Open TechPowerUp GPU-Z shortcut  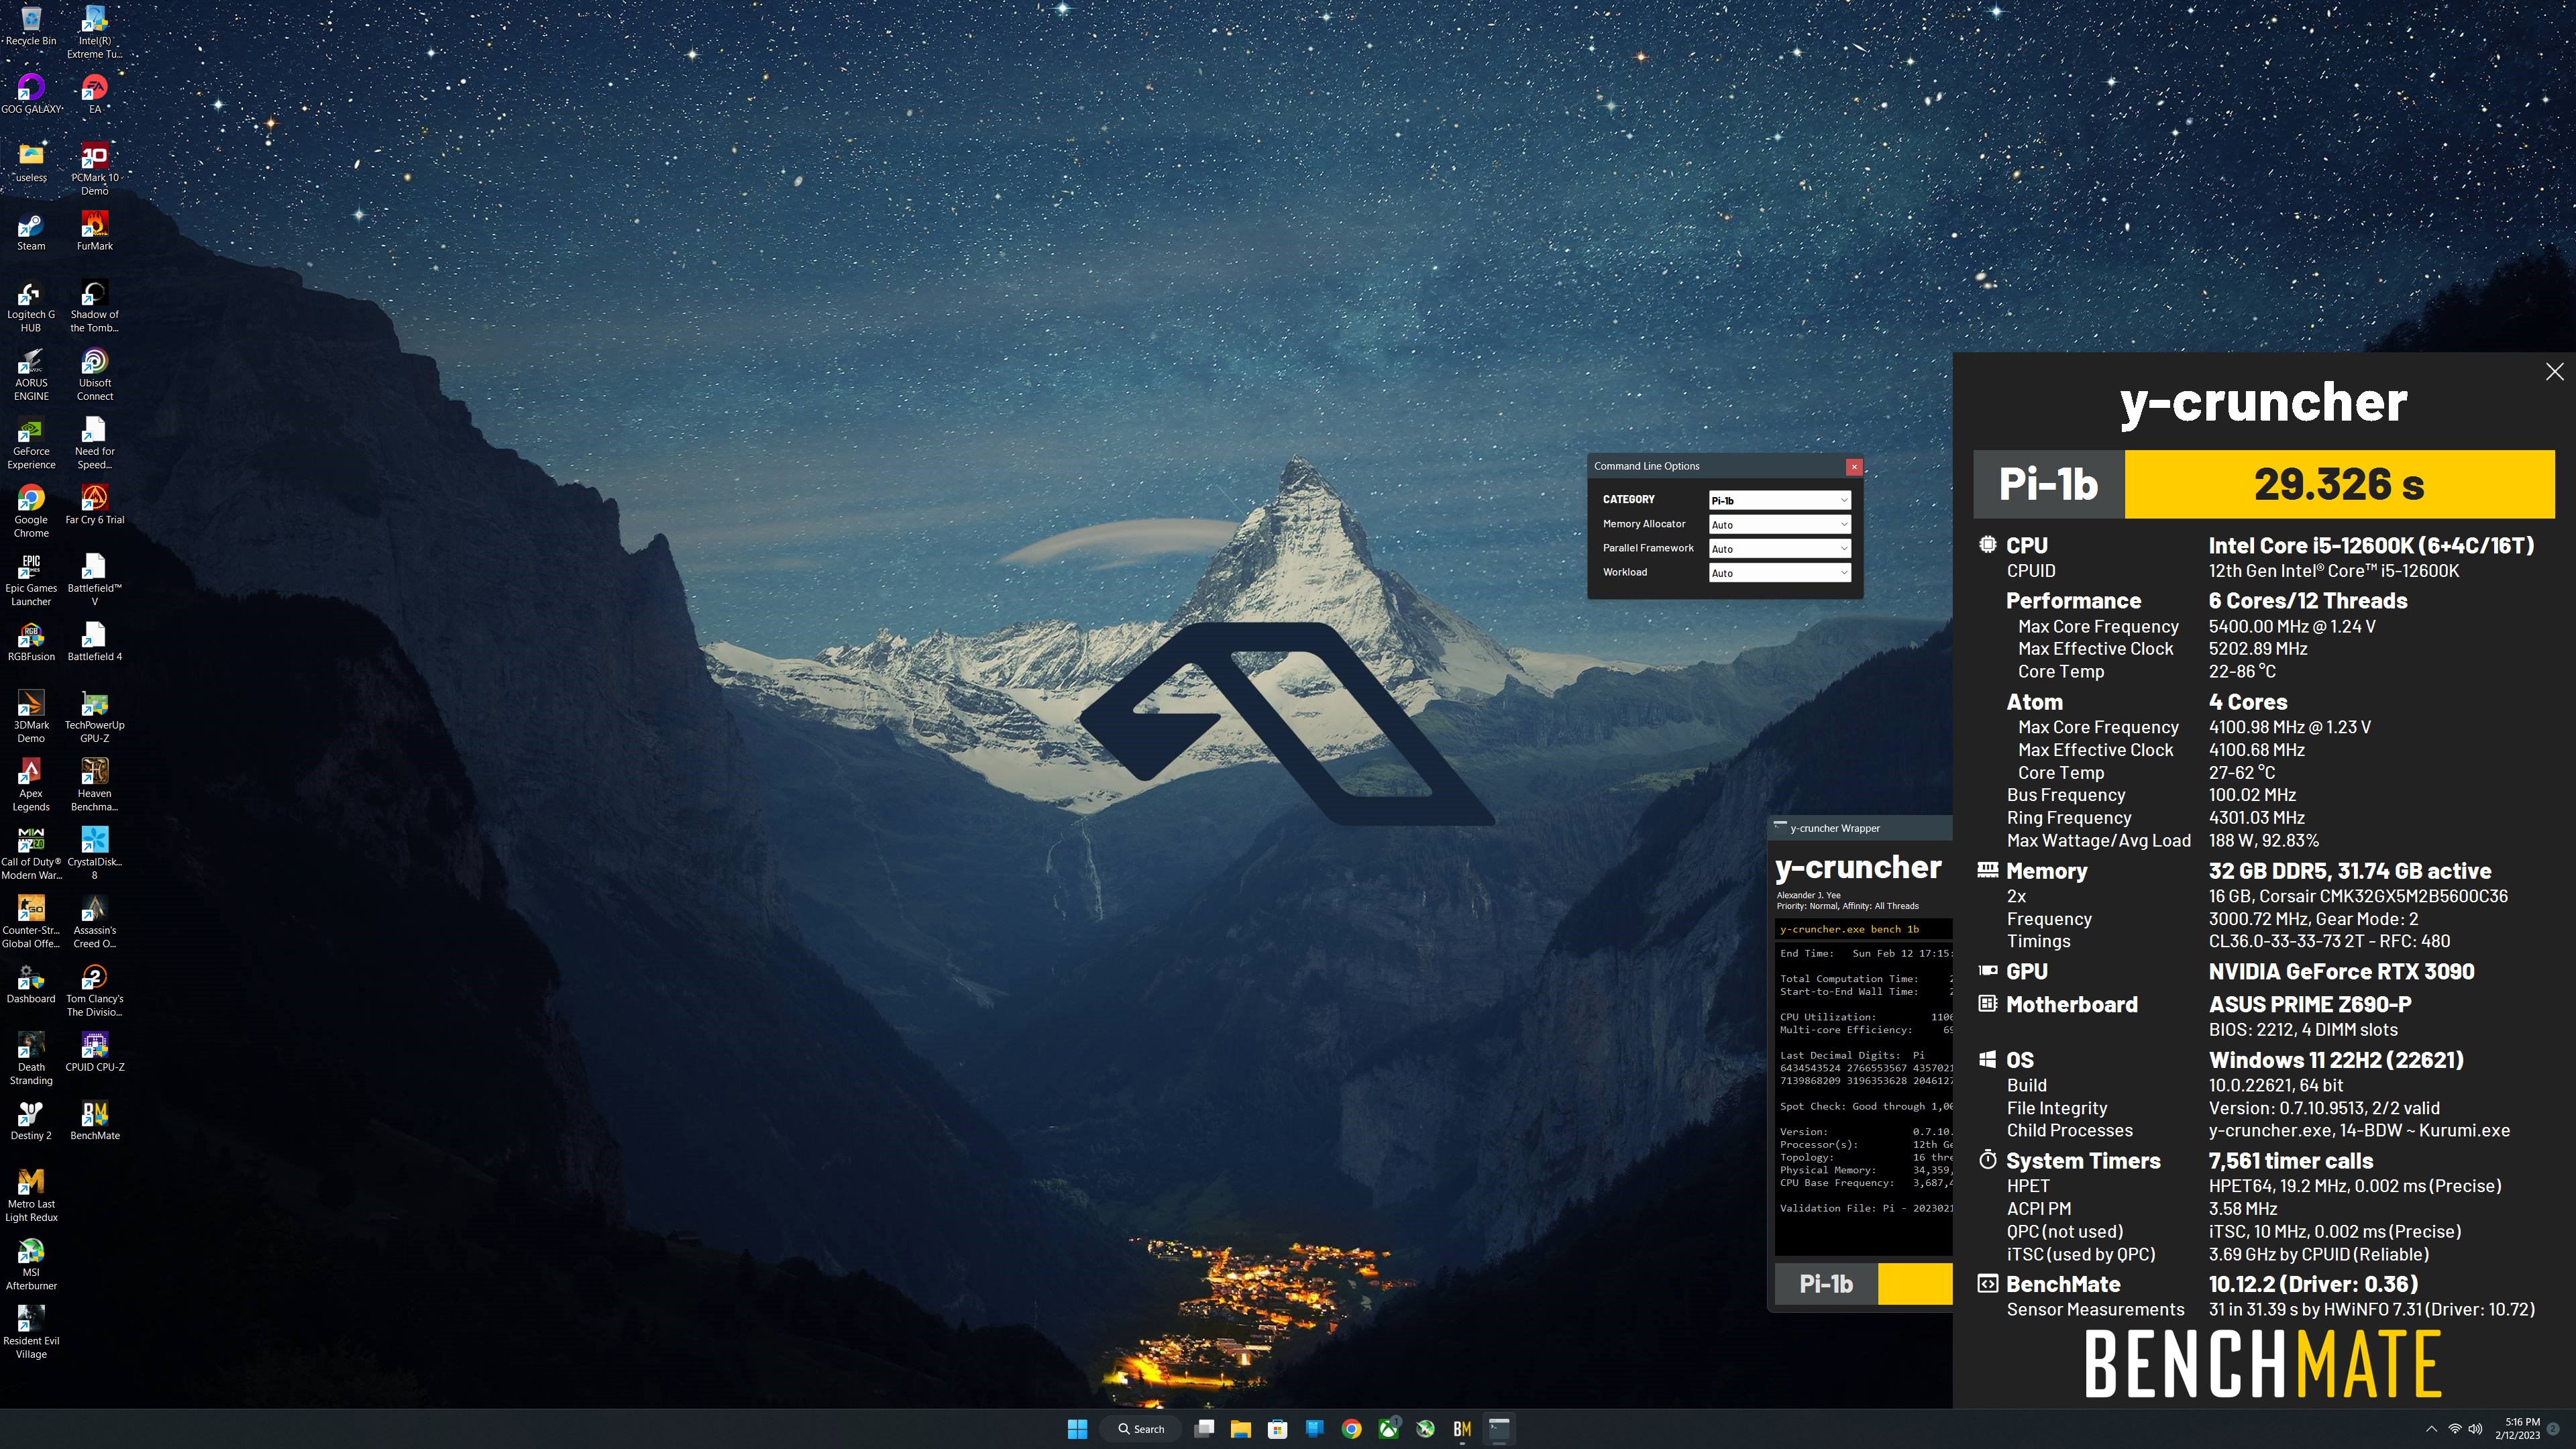click(x=95, y=717)
